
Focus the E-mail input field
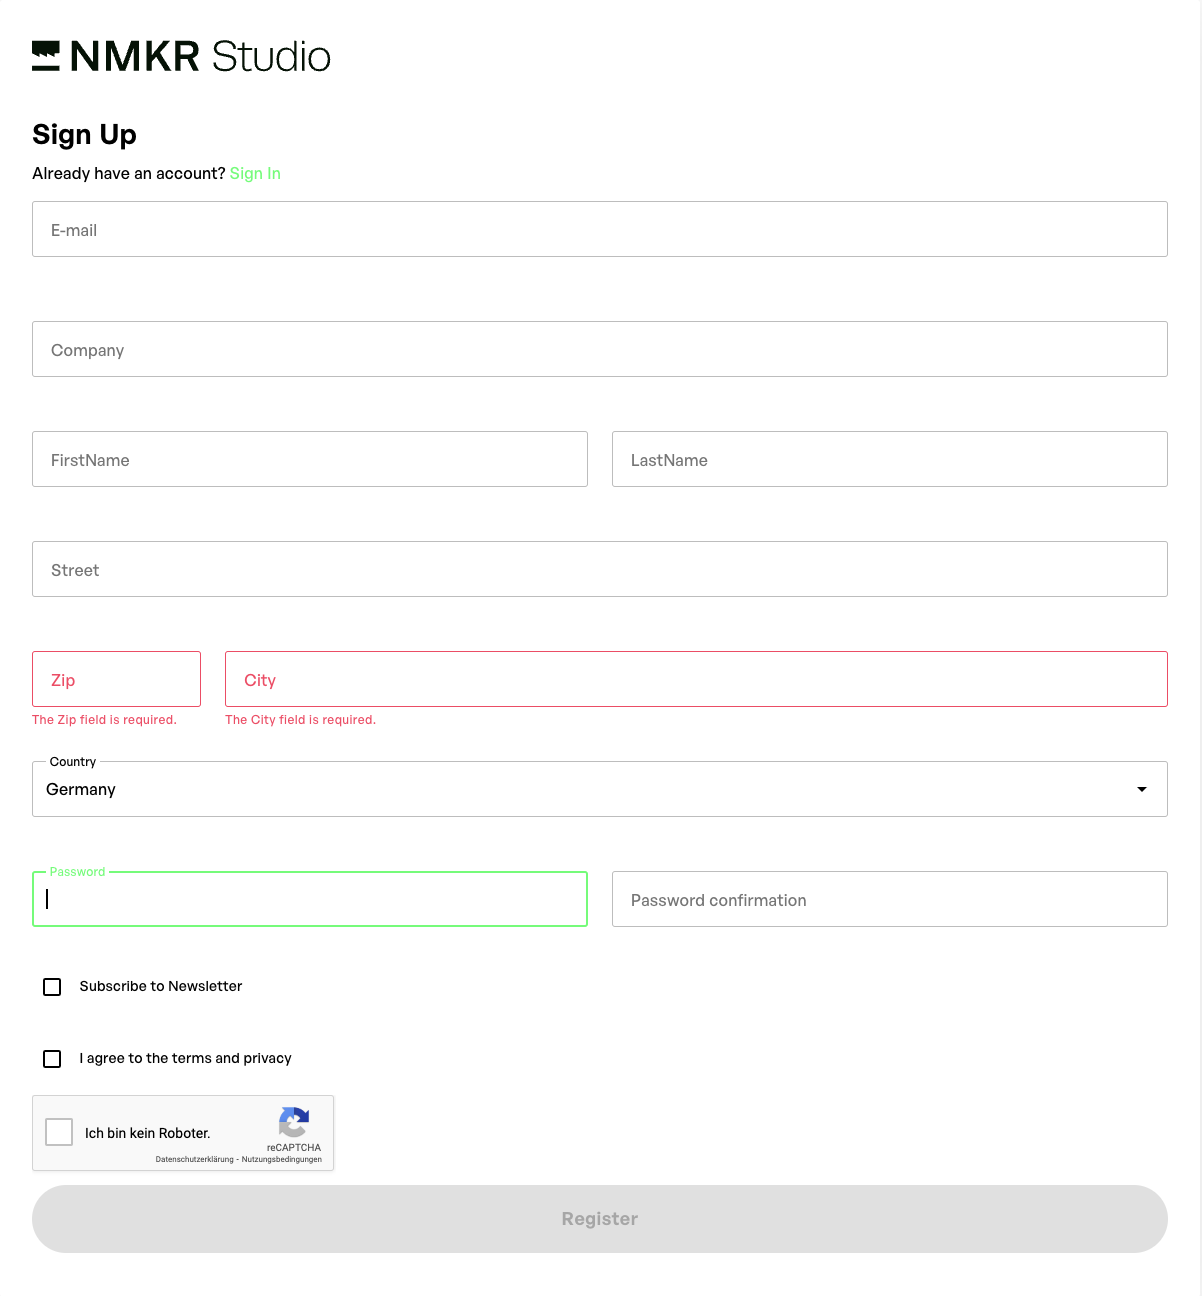600,230
